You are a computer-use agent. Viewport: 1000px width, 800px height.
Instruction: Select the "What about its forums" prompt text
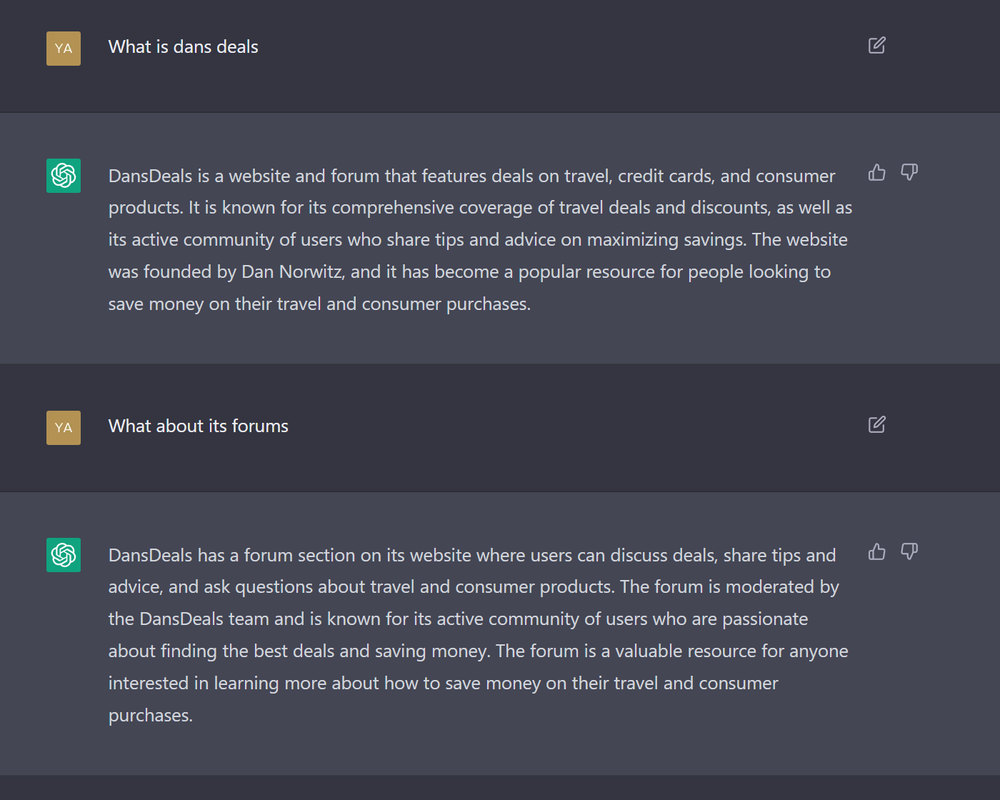pos(198,426)
